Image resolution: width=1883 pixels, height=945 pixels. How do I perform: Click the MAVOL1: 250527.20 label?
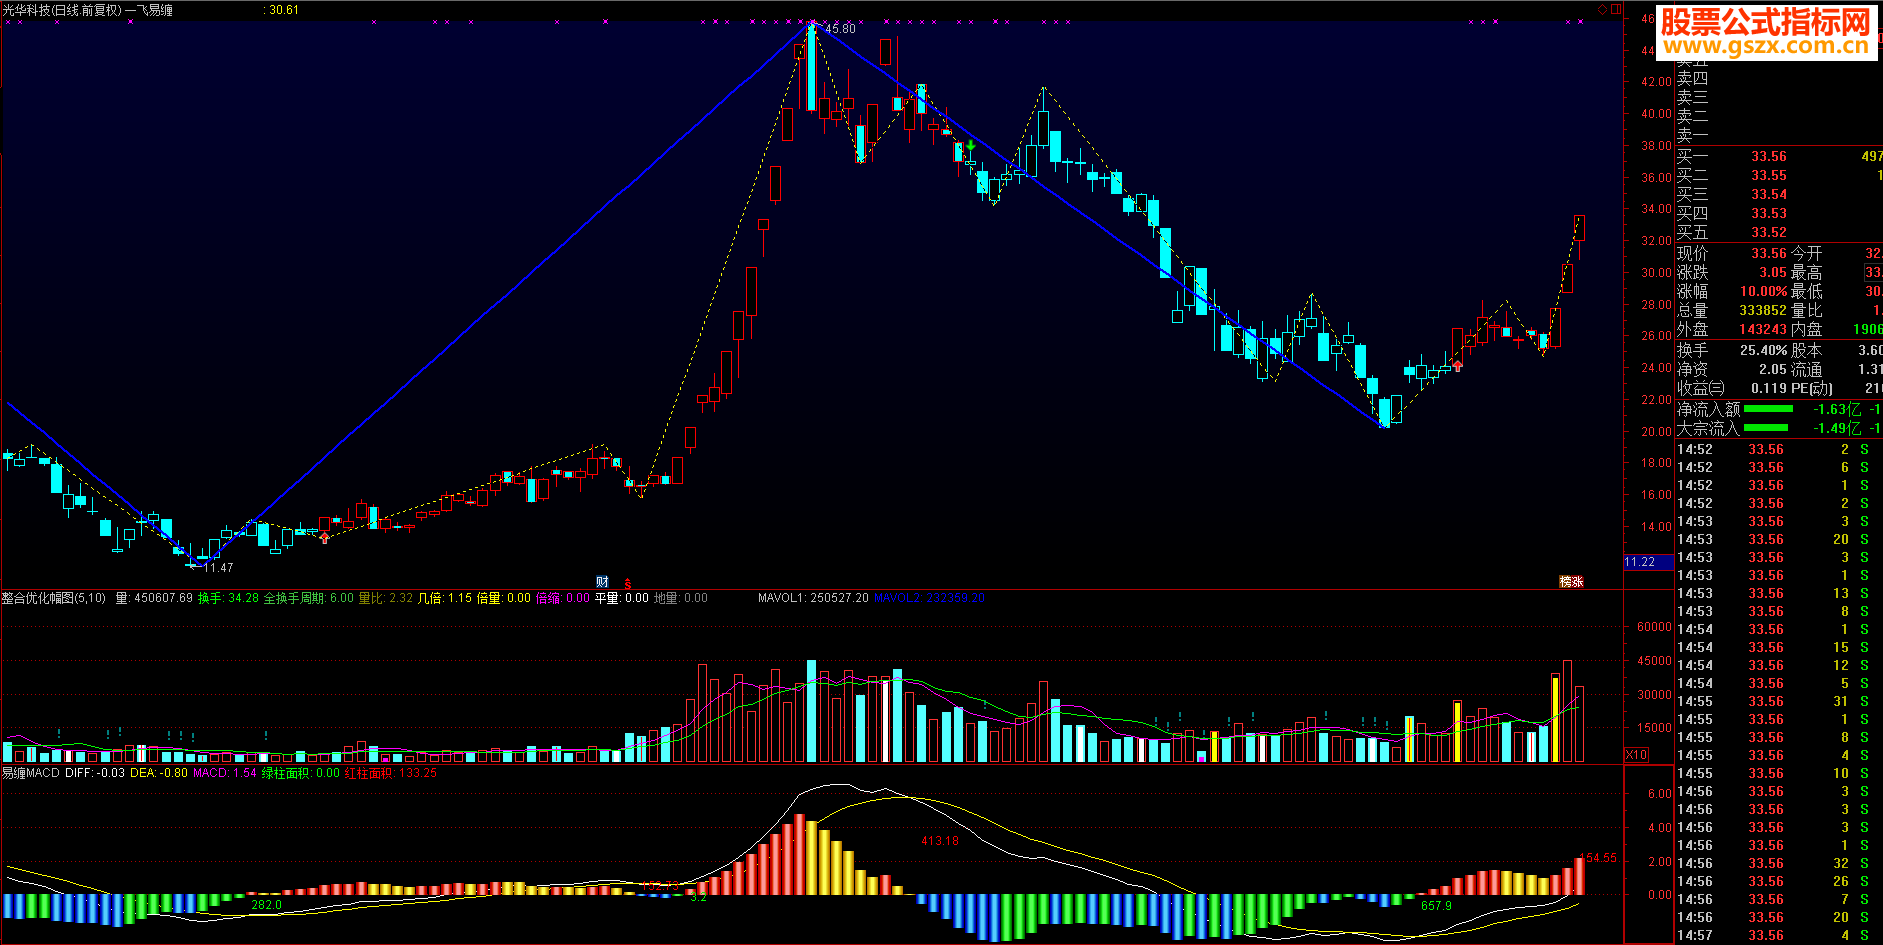point(813,598)
